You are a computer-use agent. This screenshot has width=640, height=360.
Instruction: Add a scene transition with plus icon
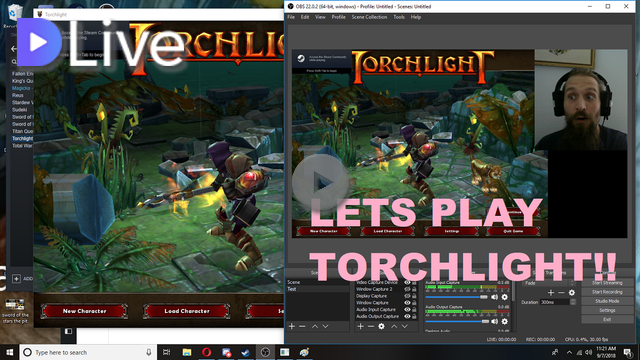551,292
